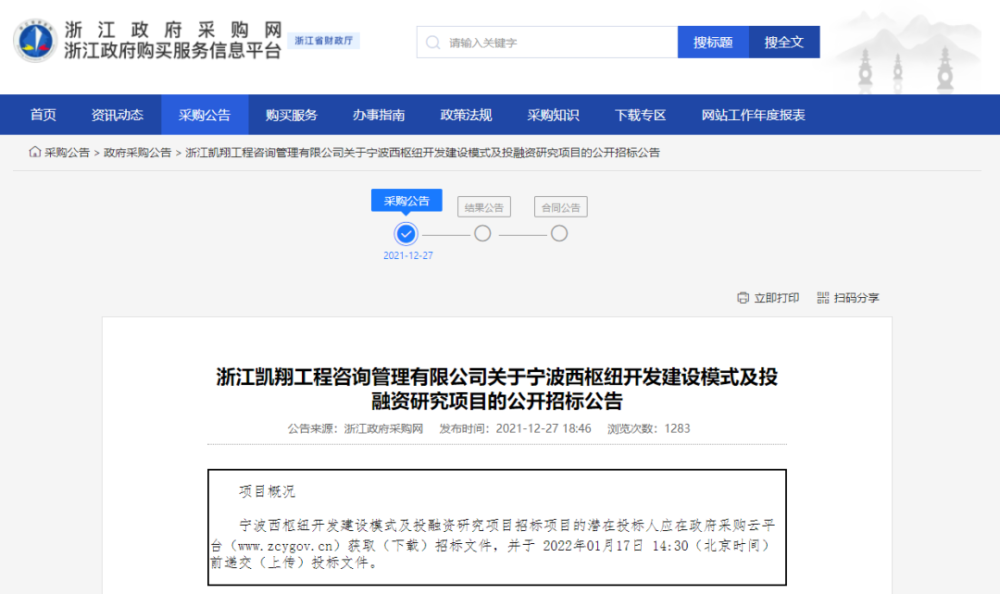Select the 合同公告 stage tab
The width and height of the screenshot is (1000, 594).
pos(561,207)
